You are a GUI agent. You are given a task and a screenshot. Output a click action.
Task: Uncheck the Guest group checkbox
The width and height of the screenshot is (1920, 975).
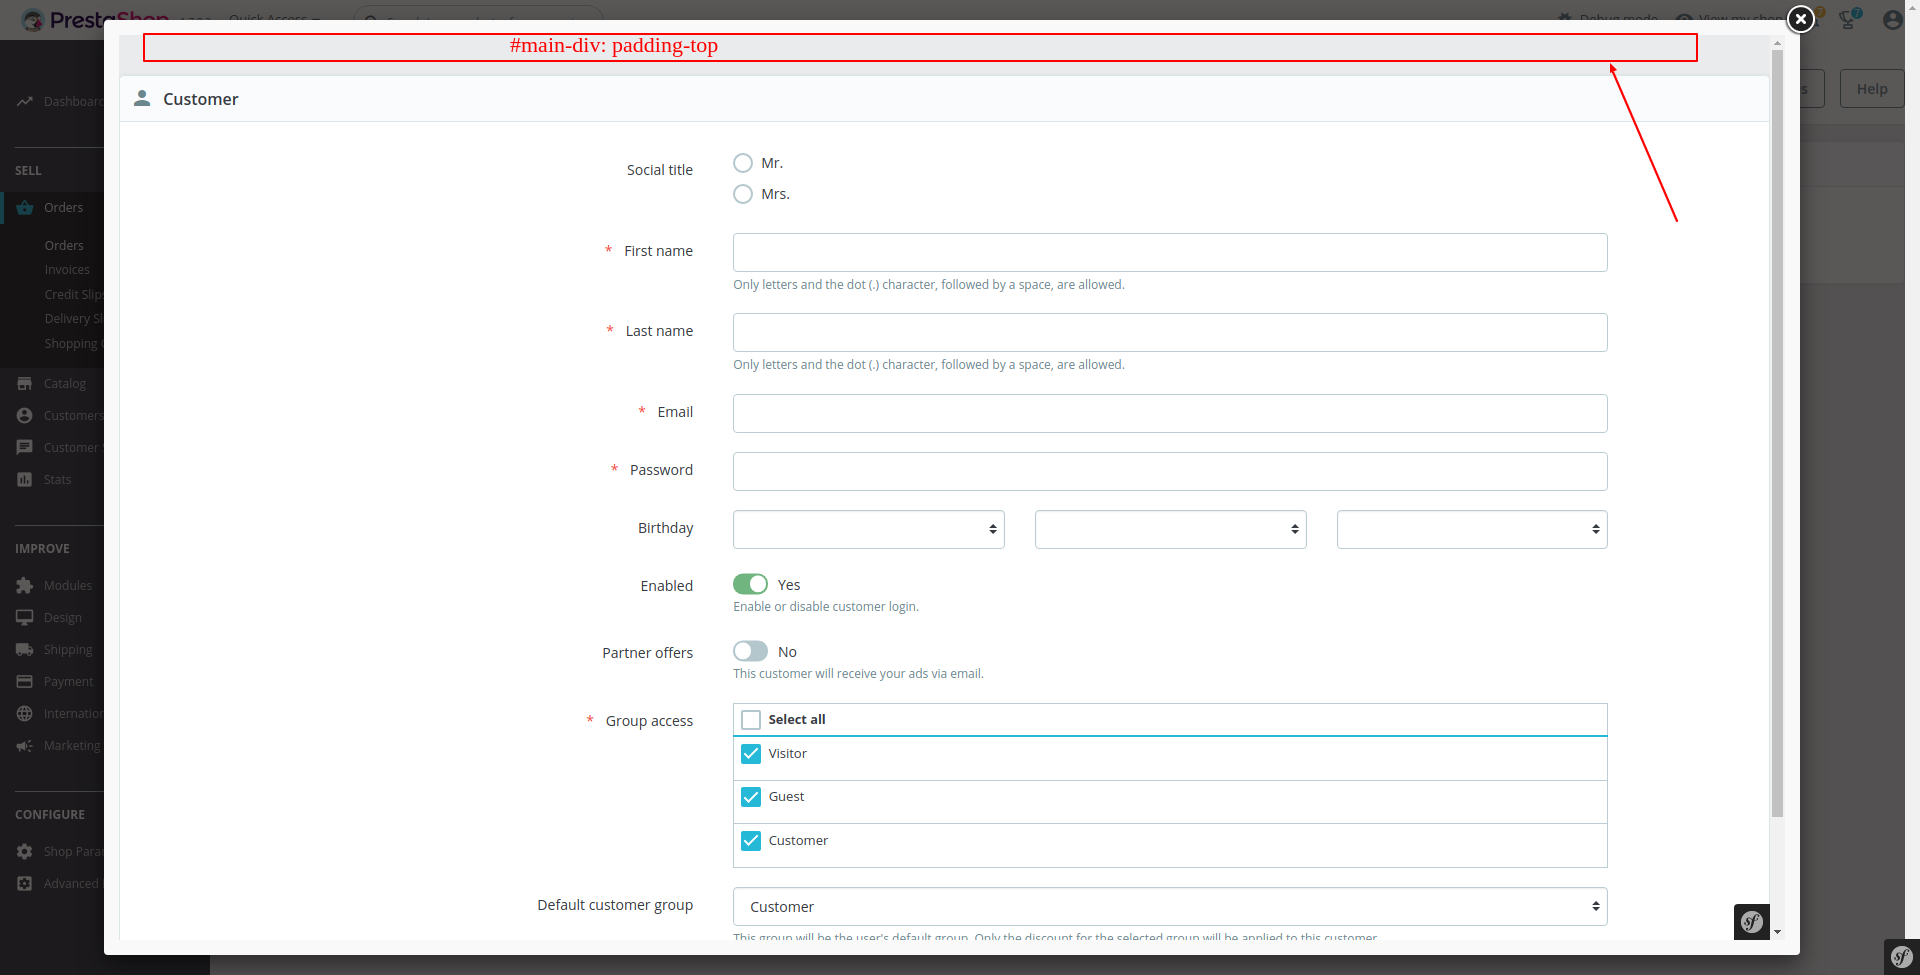[751, 797]
